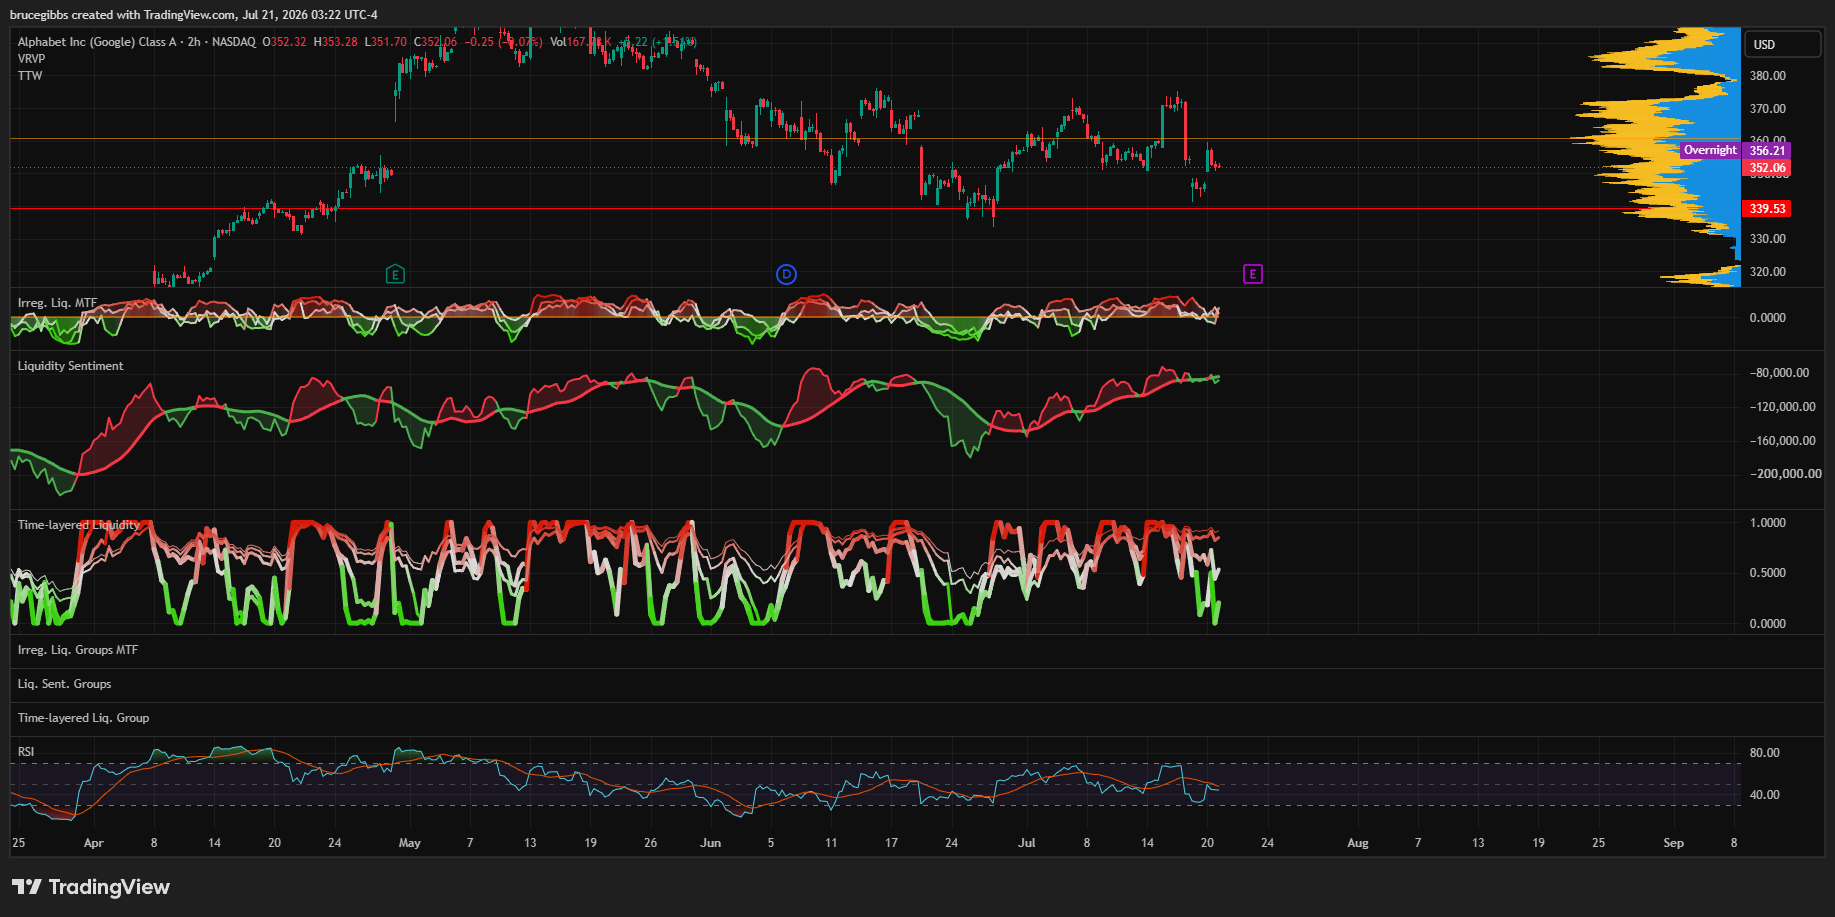Click the blue dividend D marker

pyautogui.click(x=787, y=274)
